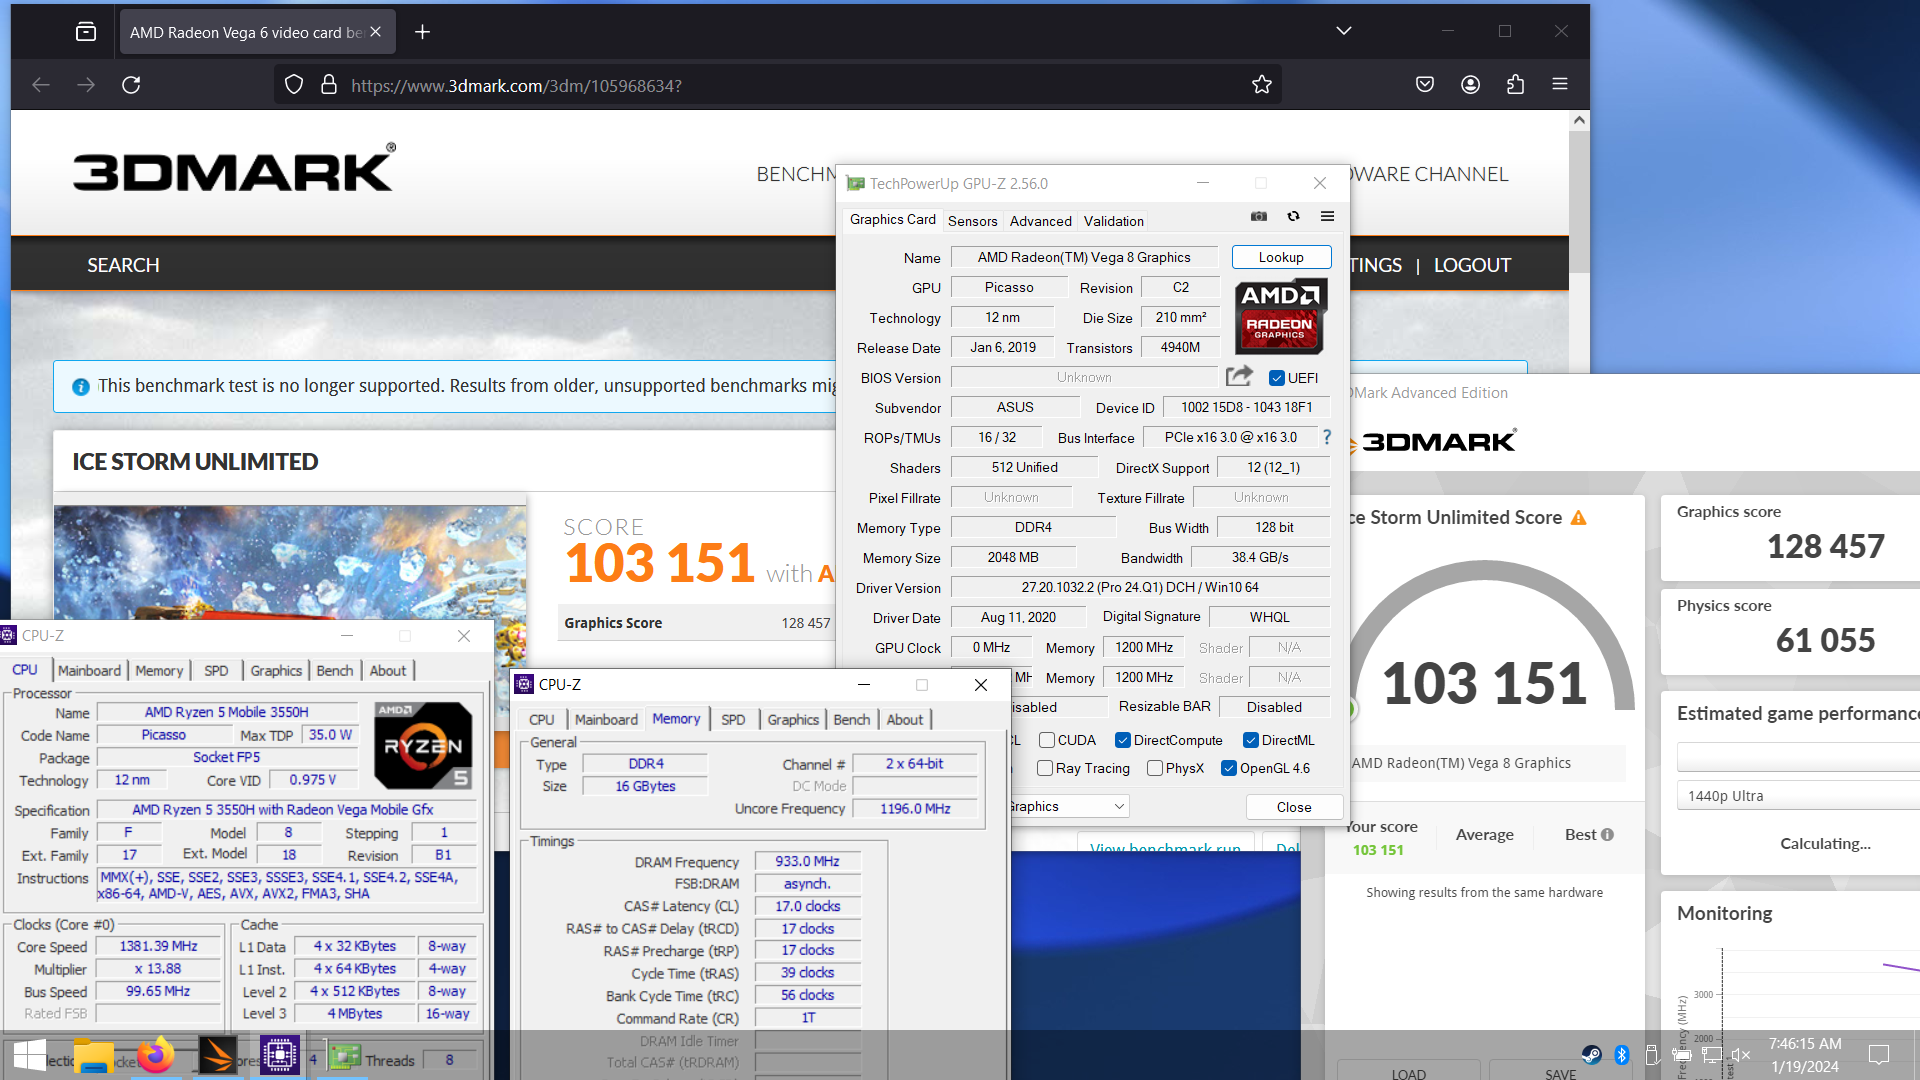Open the SPD tab in front CPU-Z window
The image size is (1920, 1080).
(733, 719)
